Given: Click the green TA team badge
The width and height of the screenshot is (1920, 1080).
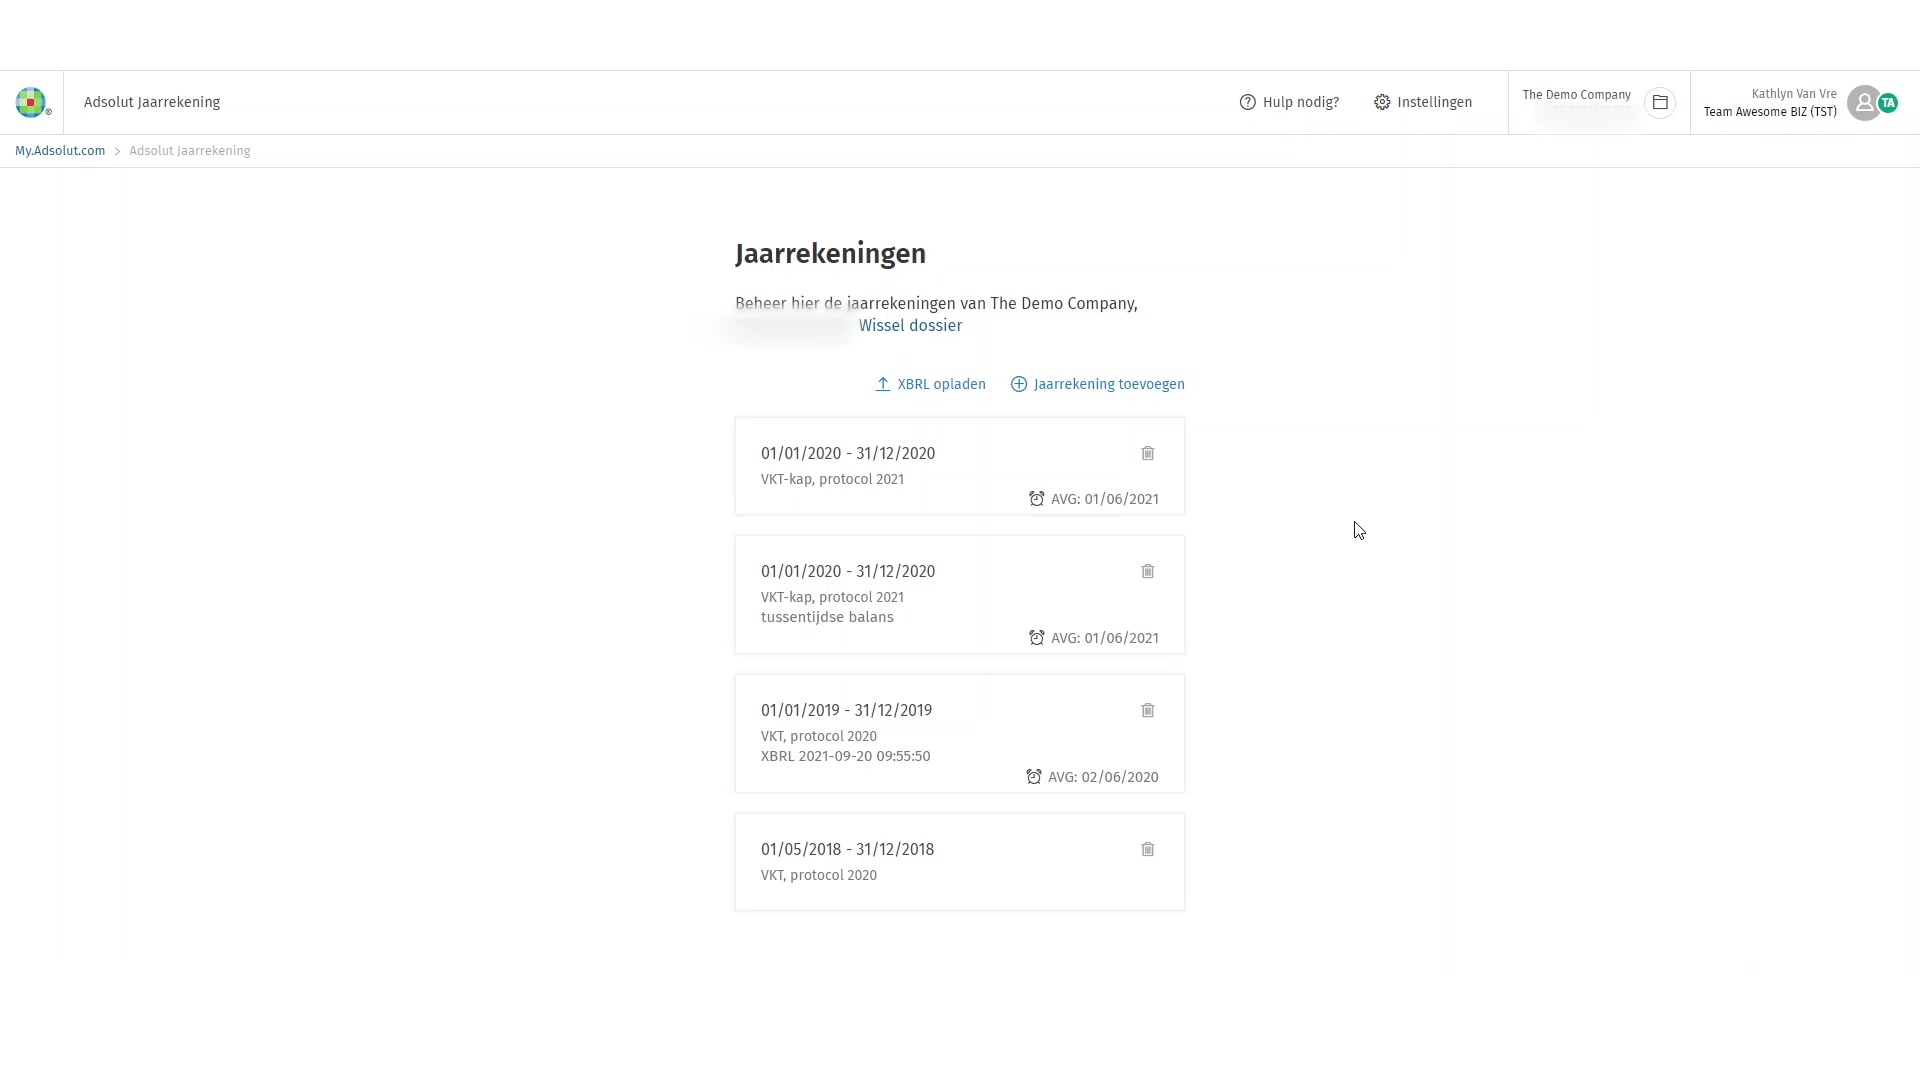Looking at the screenshot, I should (x=1888, y=102).
